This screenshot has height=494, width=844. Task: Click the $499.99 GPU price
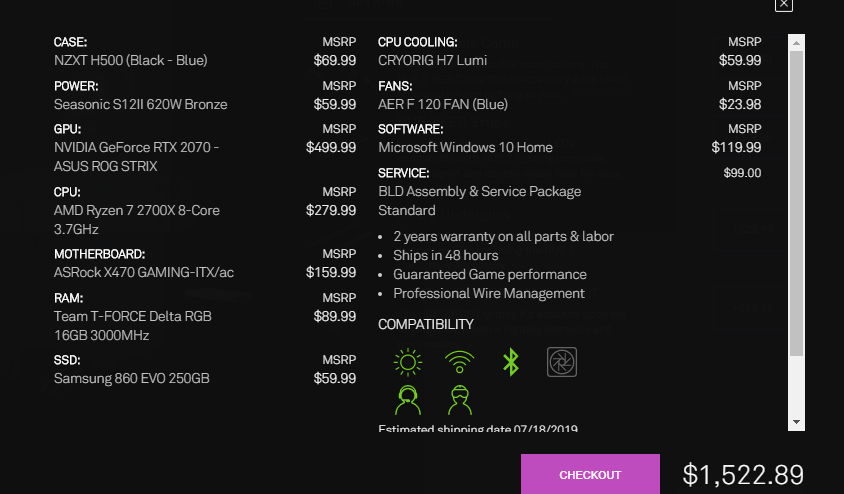tap(331, 147)
